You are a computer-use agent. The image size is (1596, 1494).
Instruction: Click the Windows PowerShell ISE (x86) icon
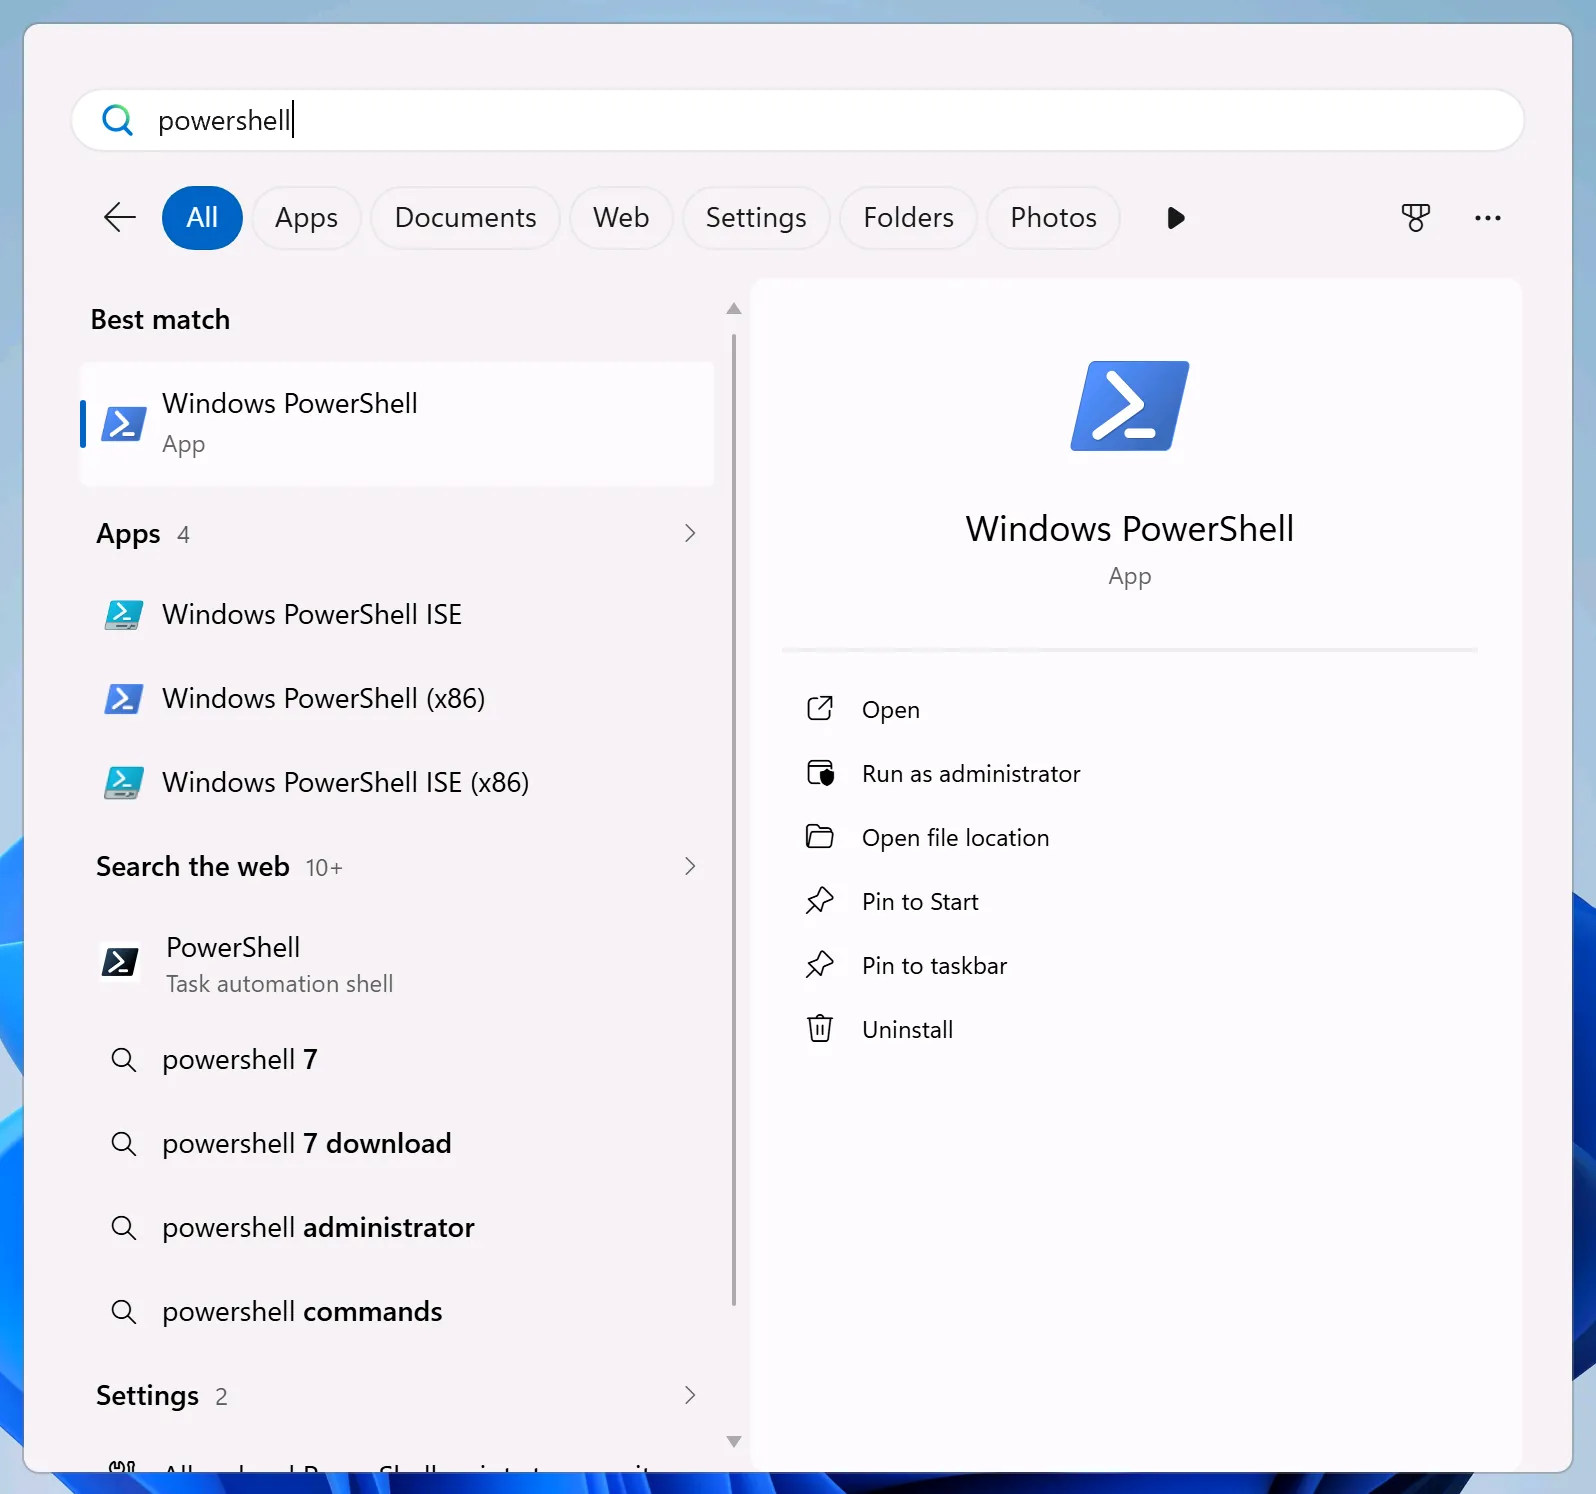124,782
